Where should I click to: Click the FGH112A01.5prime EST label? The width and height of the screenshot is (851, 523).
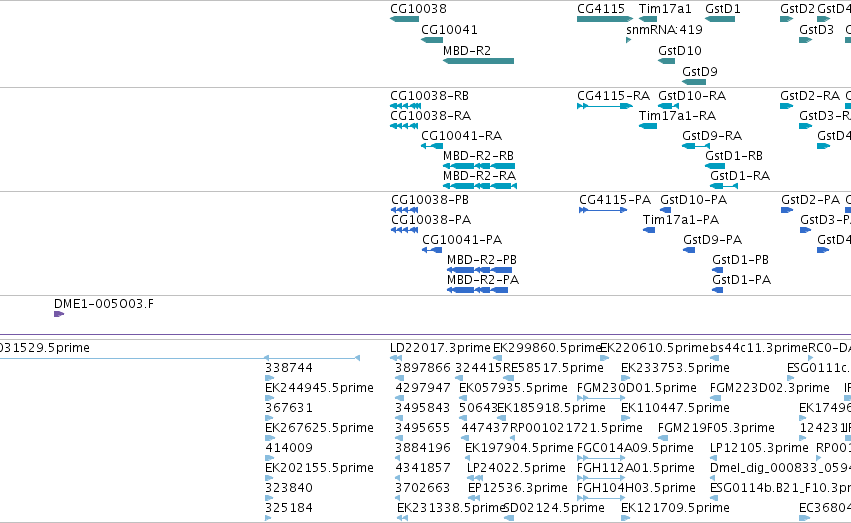click(636, 468)
